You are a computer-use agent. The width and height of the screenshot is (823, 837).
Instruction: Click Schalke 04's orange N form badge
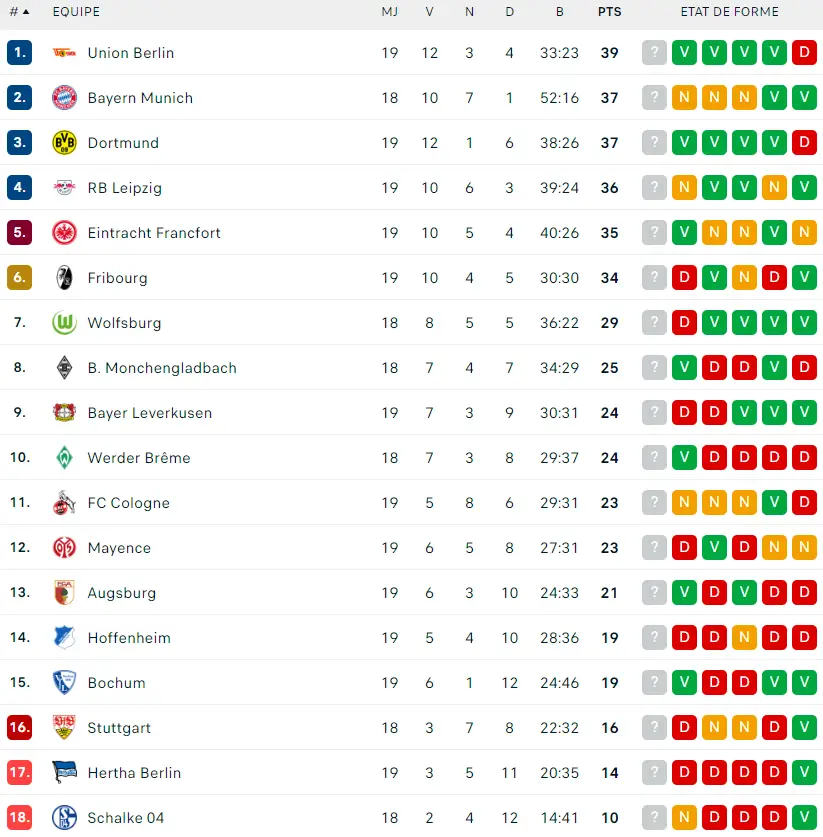coord(684,818)
